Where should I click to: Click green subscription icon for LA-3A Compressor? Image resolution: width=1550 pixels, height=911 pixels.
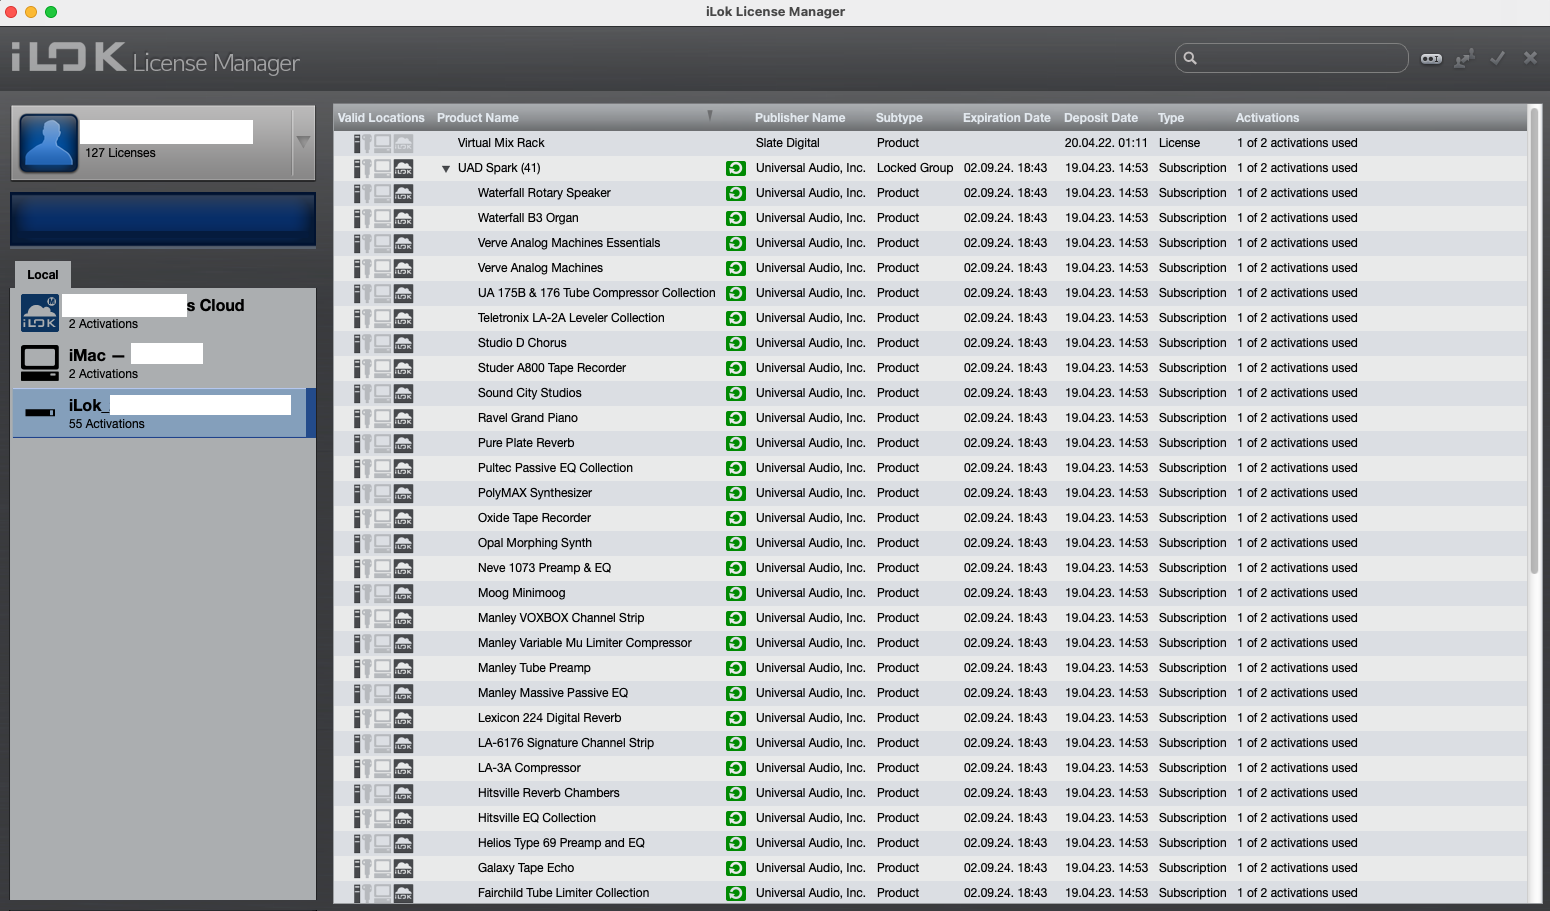pyautogui.click(x=736, y=768)
